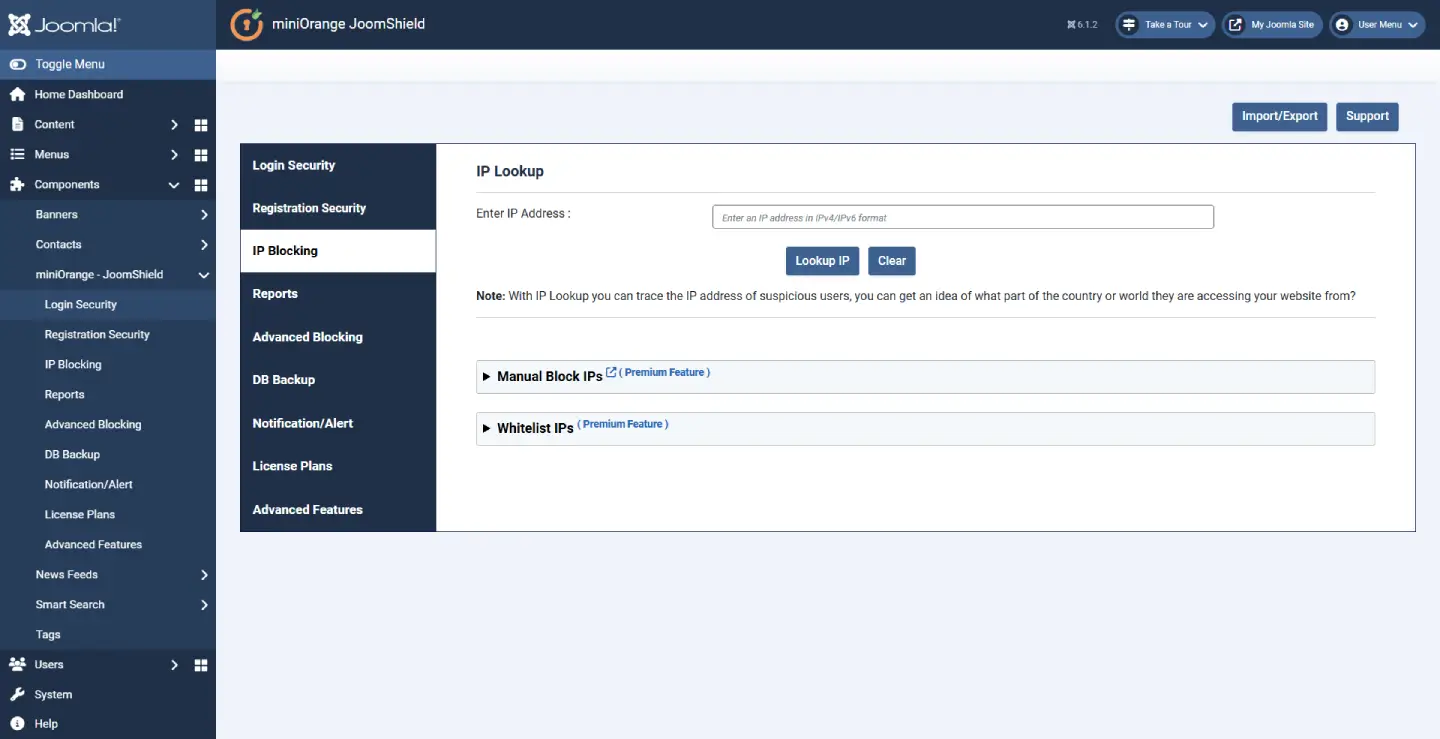Image resolution: width=1440 pixels, height=739 pixels.
Task: Click the Lookup IP button
Action: 822,261
